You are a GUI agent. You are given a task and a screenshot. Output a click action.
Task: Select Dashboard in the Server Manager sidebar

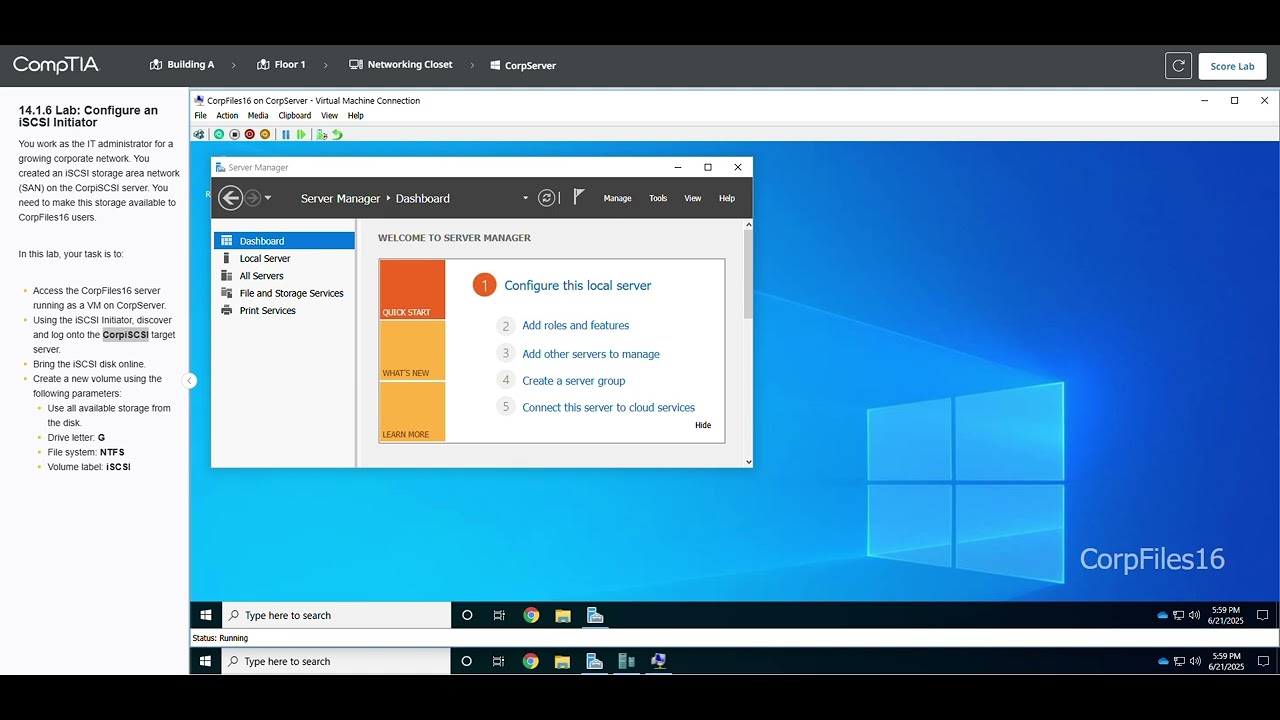[x=284, y=241]
